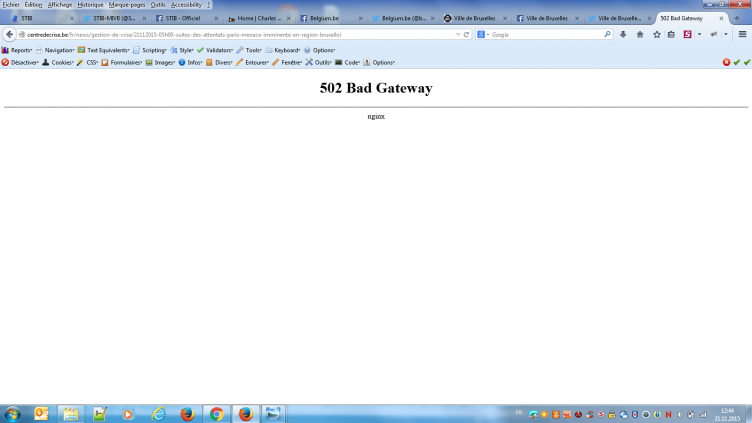752x423 pixels.
Task: Open the Keyboard toolbar dropdown
Action: [x=282, y=50]
